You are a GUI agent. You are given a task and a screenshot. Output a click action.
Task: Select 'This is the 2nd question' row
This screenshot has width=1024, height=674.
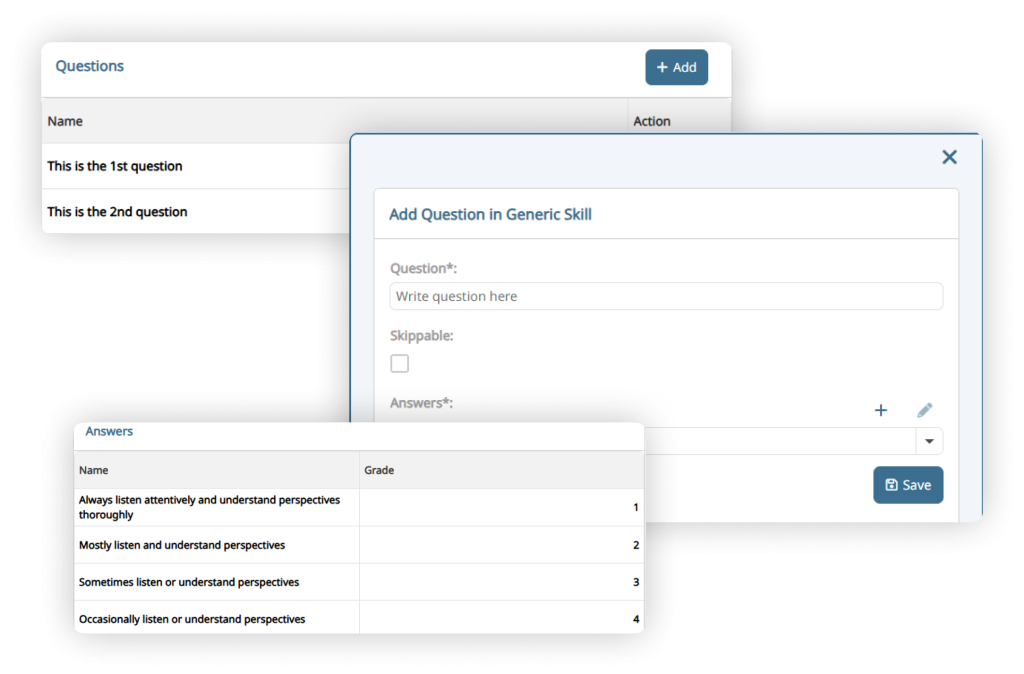pos(117,212)
